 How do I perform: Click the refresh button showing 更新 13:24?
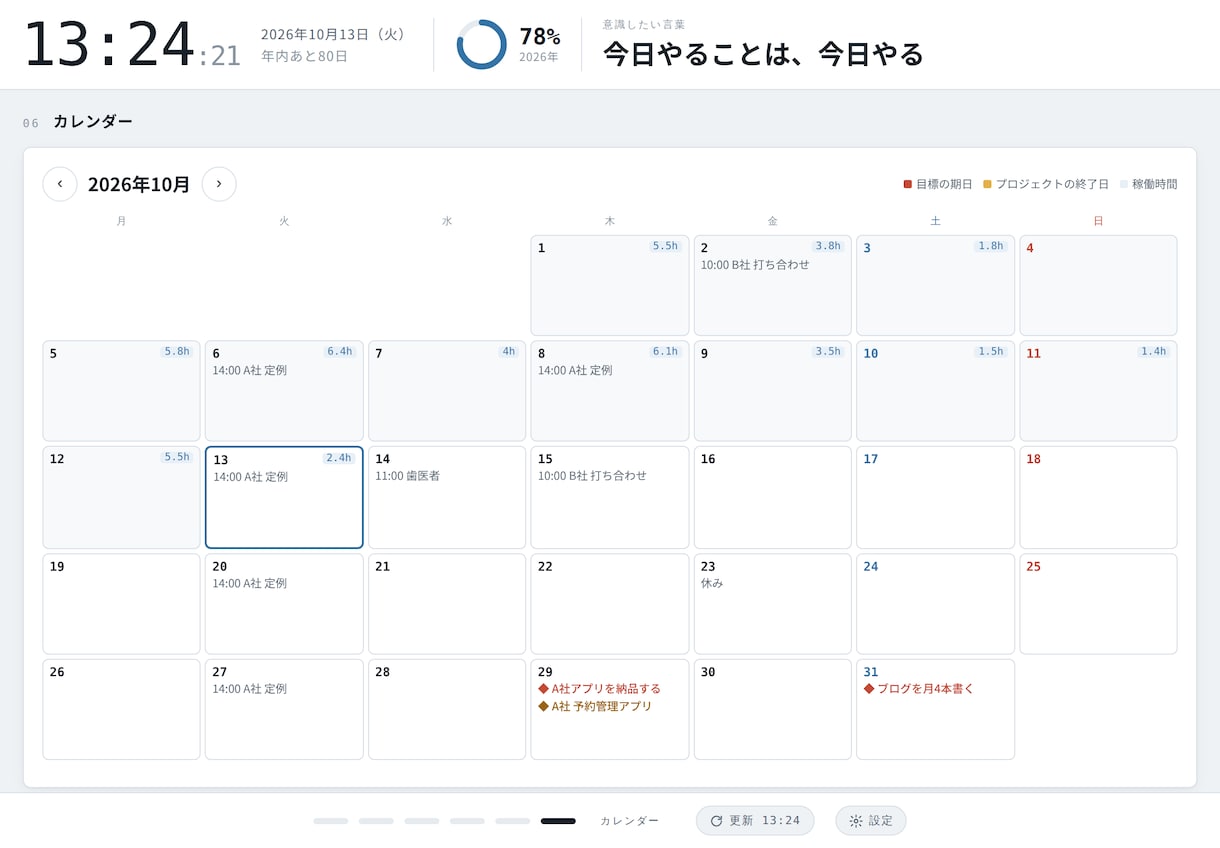(755, 820)
